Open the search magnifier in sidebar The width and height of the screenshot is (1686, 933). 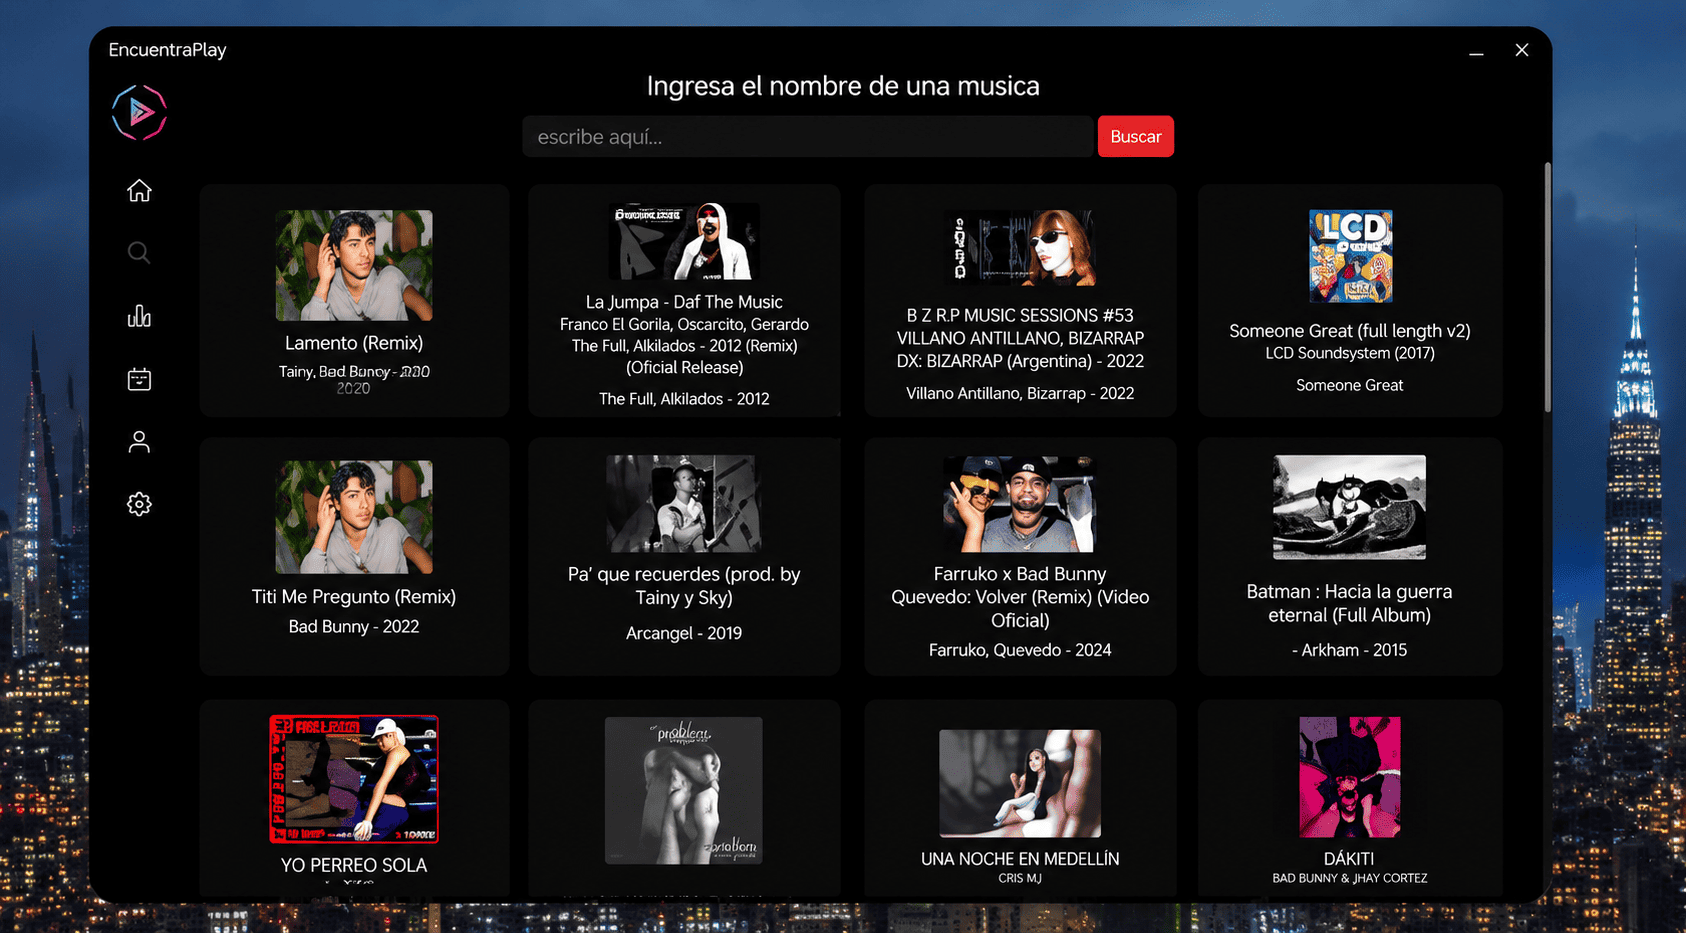[139, 253]
